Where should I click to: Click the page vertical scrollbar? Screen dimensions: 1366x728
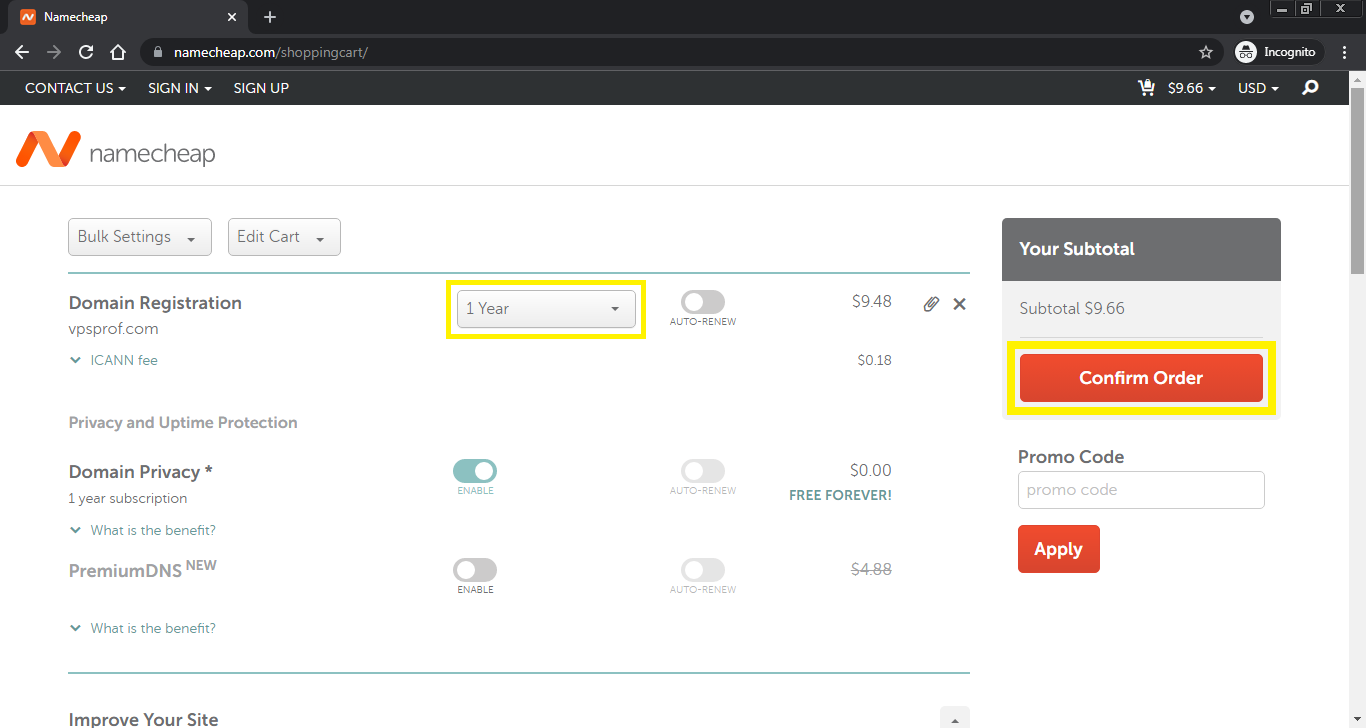click(1357, 180)
